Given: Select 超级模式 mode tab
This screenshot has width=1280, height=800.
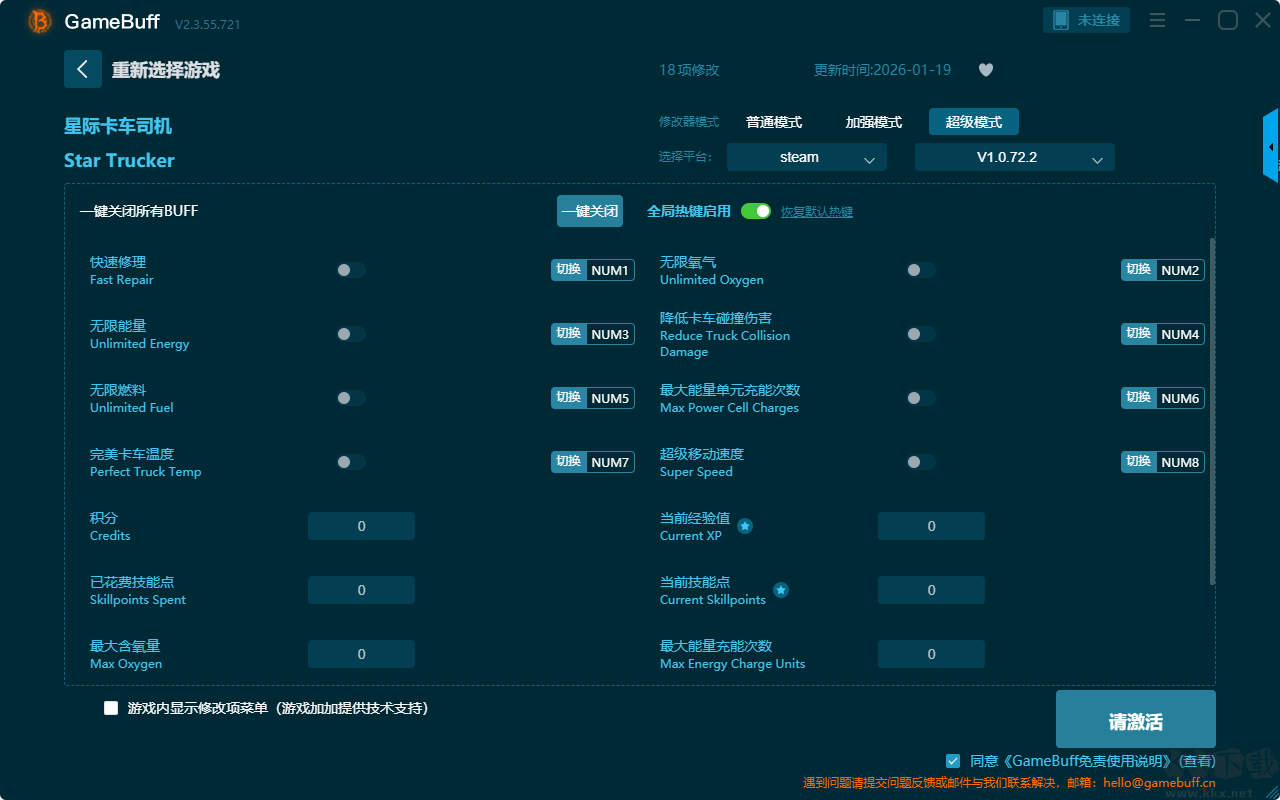Looking at the screenshot, I should pos(974,122).
